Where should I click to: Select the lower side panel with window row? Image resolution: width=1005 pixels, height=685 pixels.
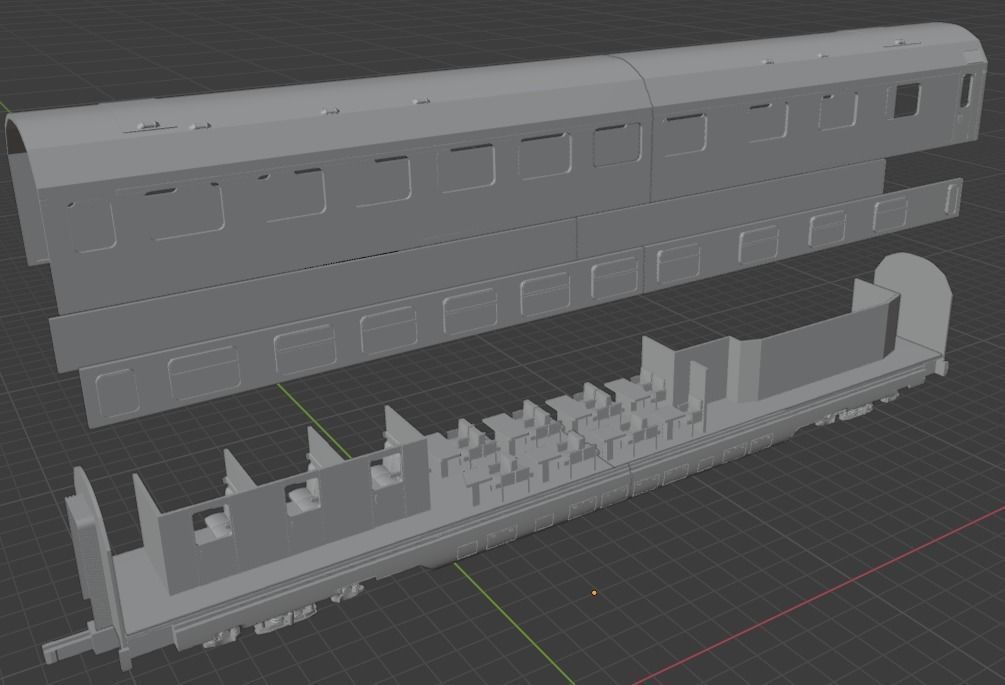tap(520, 303)
